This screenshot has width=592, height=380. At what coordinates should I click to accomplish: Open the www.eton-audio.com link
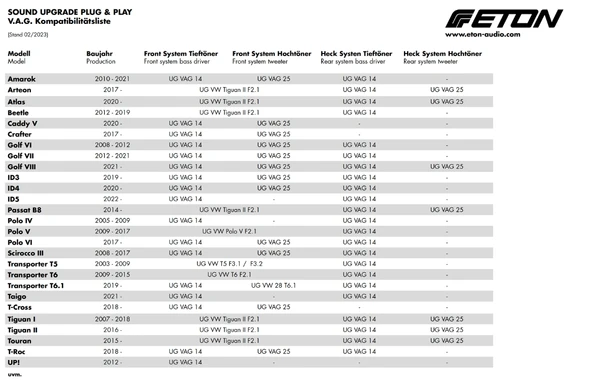483,34
